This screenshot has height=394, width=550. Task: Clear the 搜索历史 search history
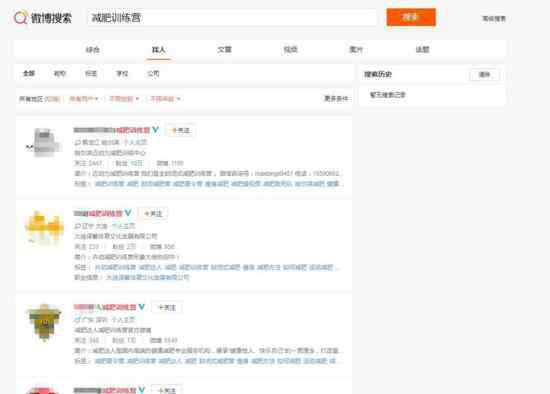(x=484, y=74)
